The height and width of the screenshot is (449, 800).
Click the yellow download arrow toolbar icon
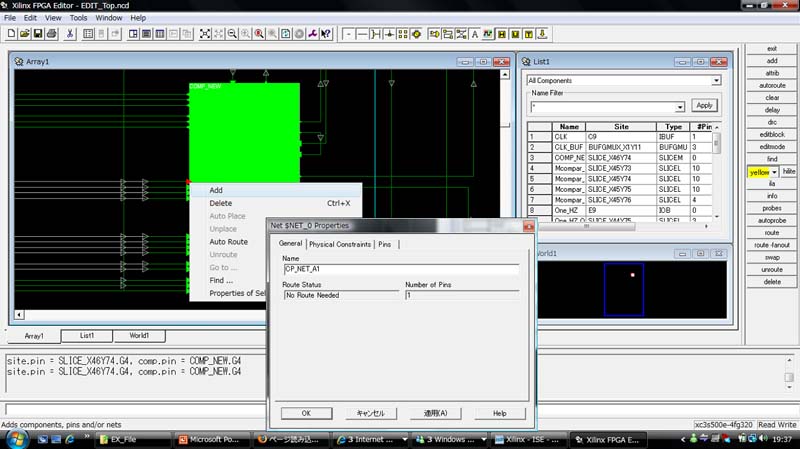click(x=542, y=34)
